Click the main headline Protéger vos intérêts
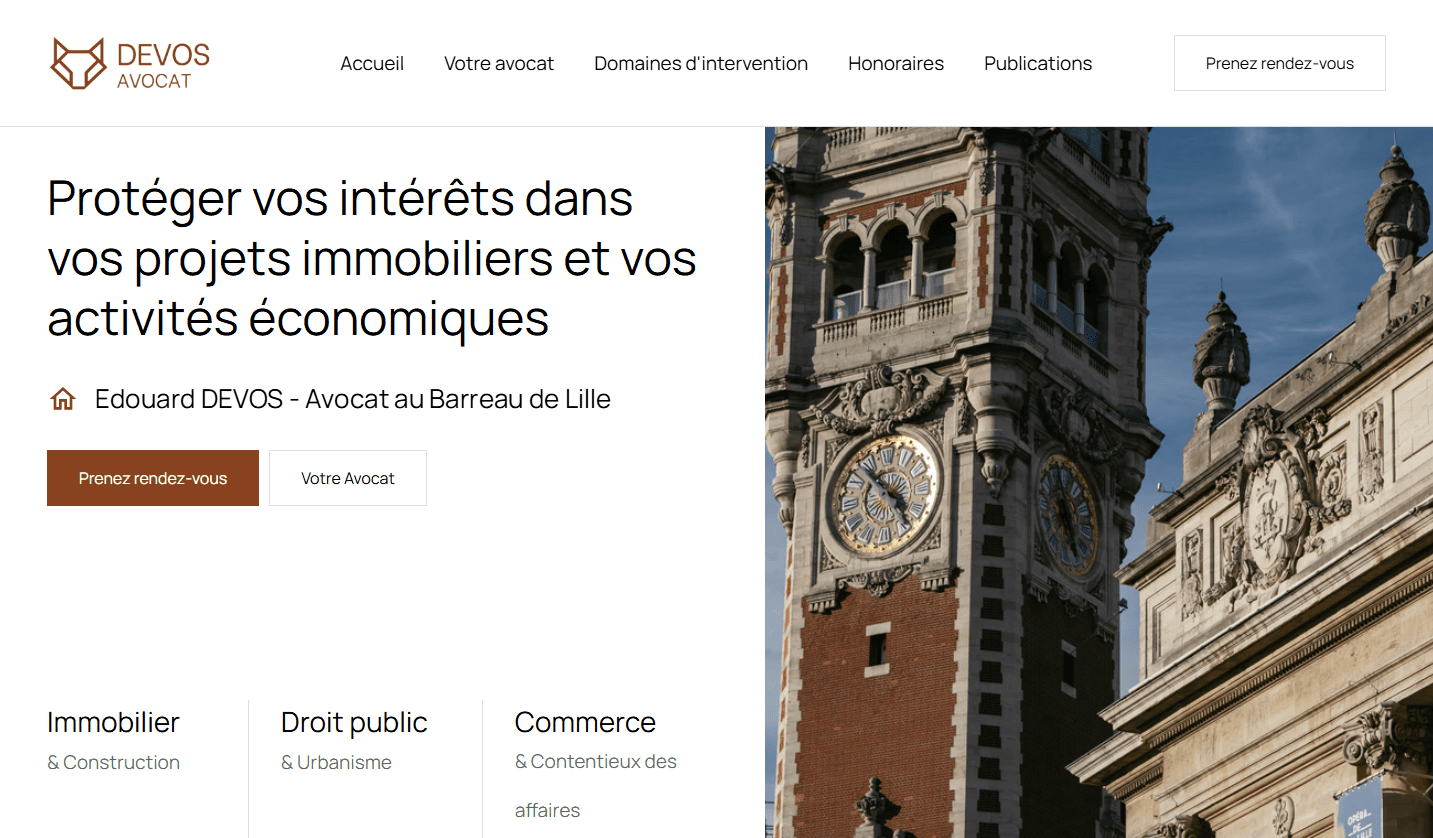 372,258
